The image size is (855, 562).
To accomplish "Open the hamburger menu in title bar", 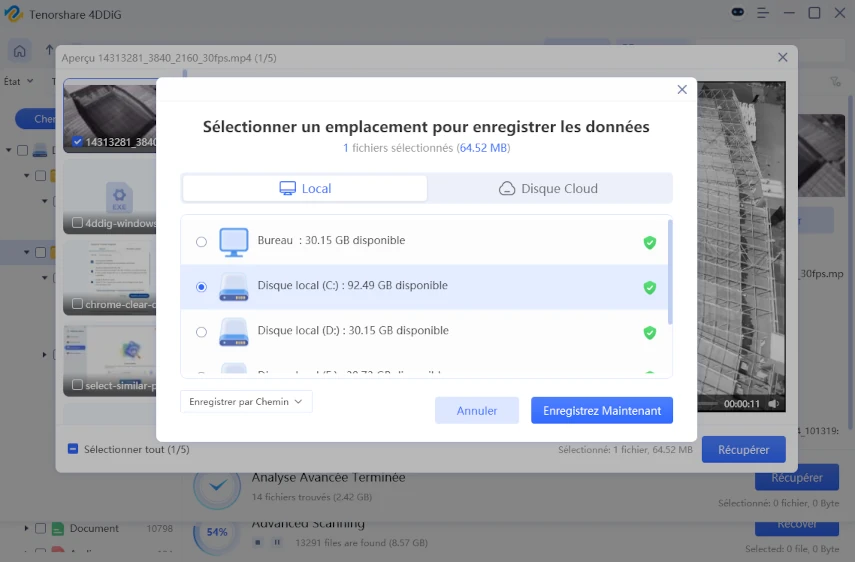I will click(x=763, y=13).
